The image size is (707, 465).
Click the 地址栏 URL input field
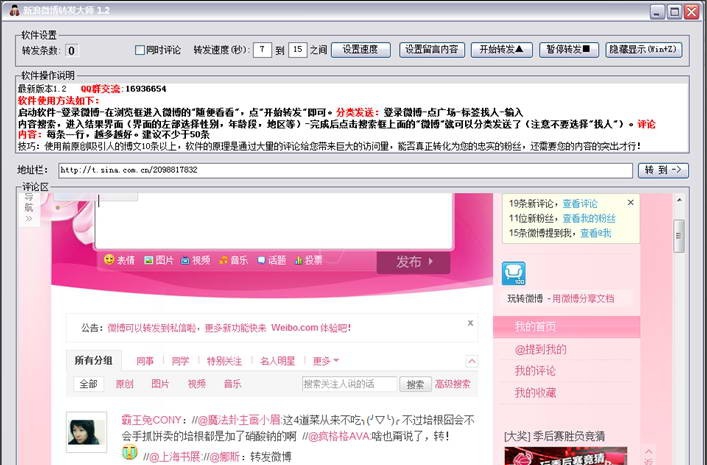[x=345, y=170]
